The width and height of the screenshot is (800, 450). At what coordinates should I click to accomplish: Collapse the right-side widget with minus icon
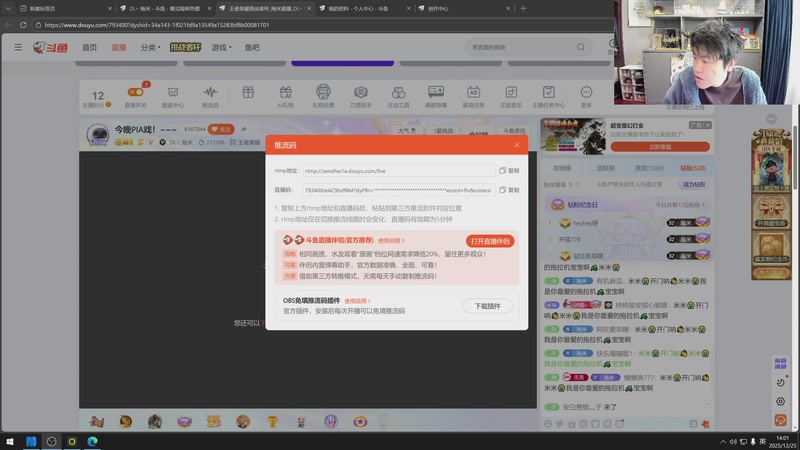point(771,119)
